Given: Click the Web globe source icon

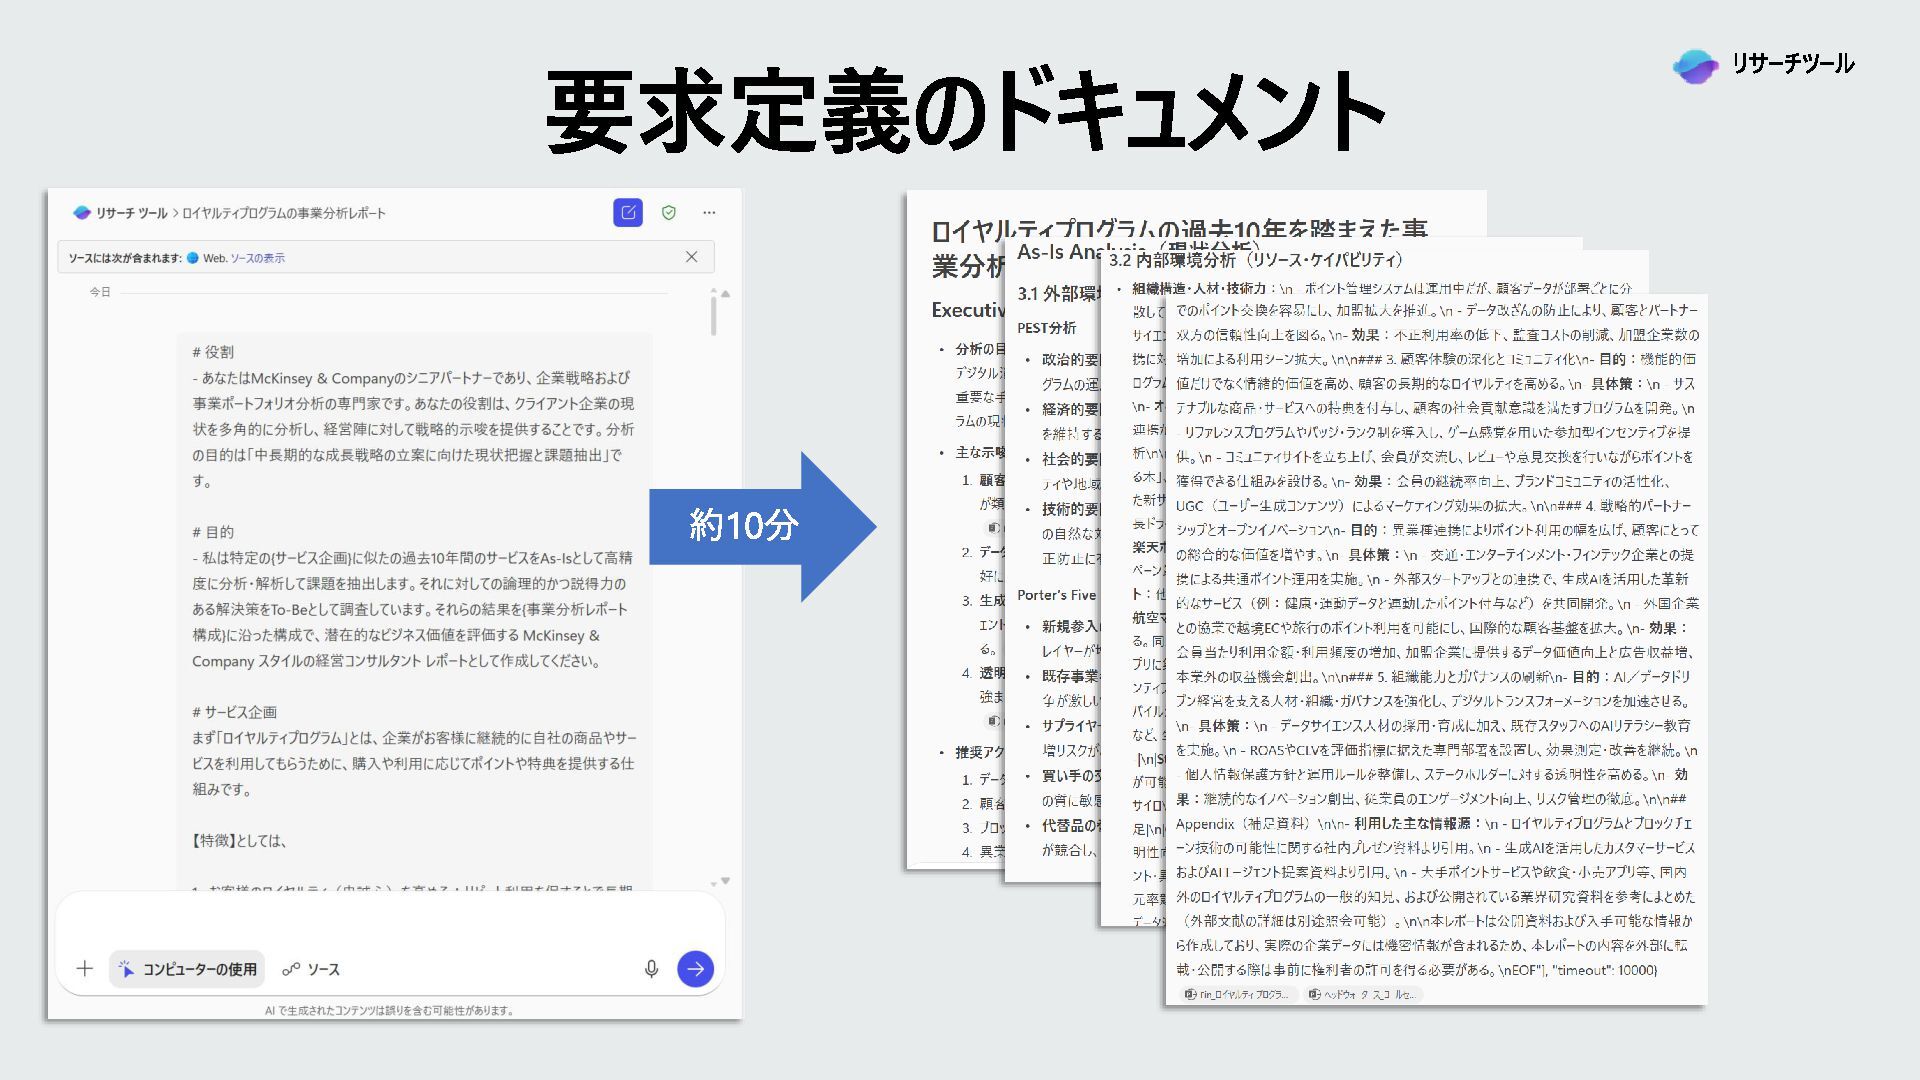Looking at the screenshot, I should (193, 258).
